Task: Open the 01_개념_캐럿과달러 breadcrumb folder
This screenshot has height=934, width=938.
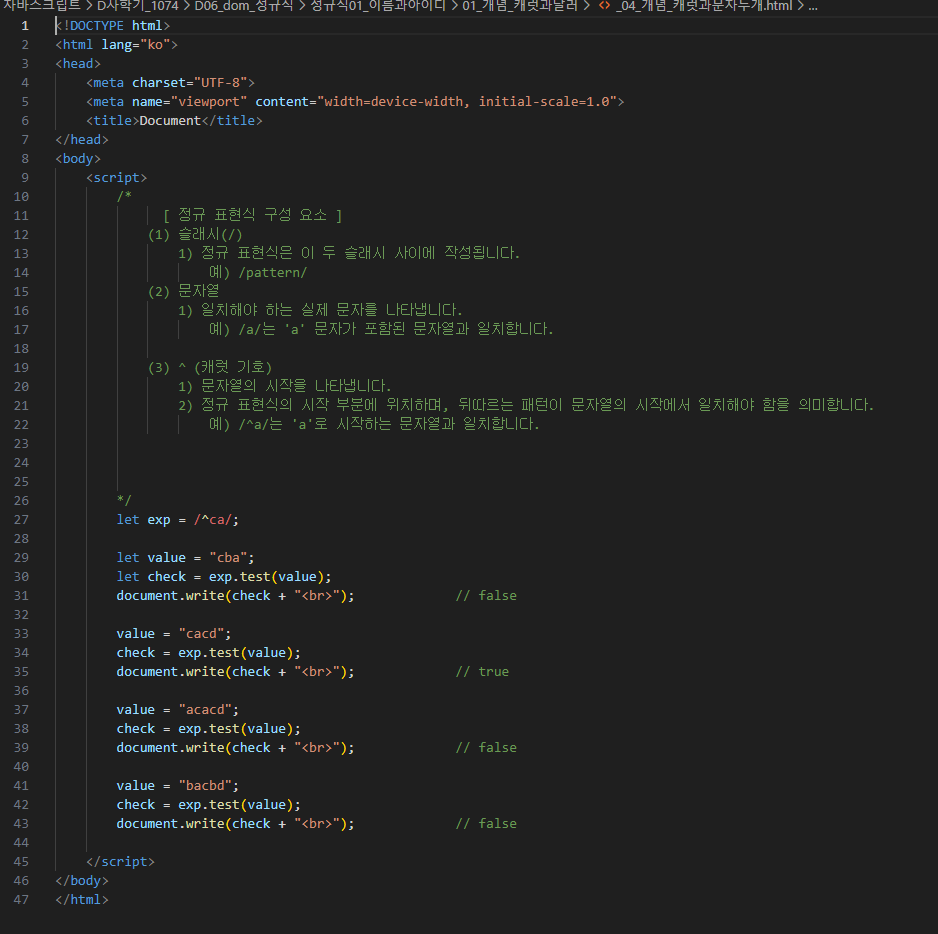Action: [x=520, y=6]
